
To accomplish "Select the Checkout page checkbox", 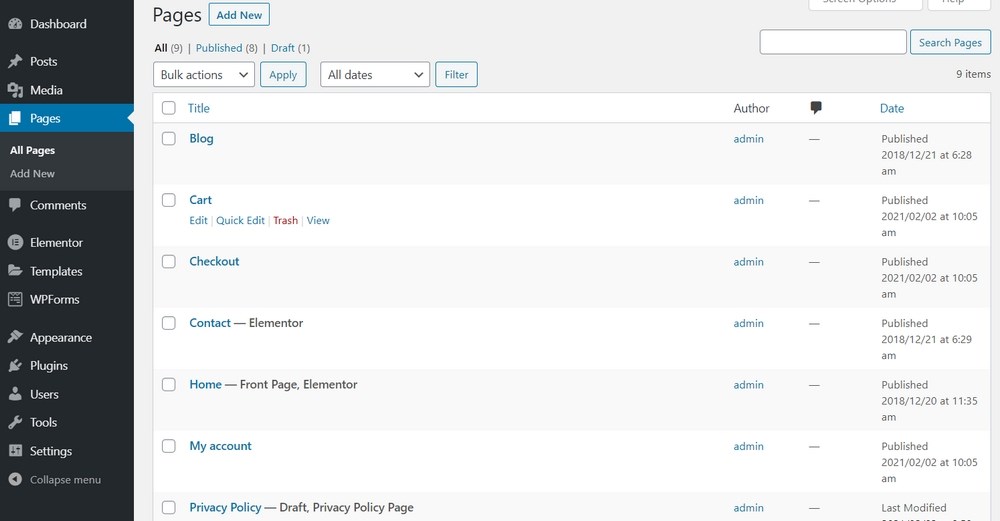I will [x=168, y=261].
